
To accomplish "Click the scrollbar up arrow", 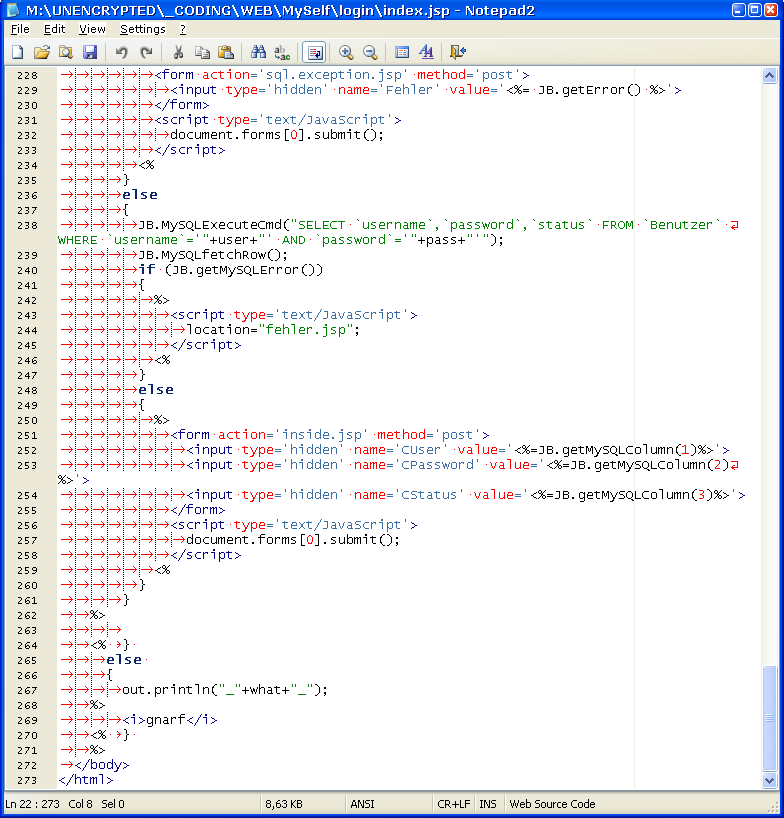I will click(769, 76).
